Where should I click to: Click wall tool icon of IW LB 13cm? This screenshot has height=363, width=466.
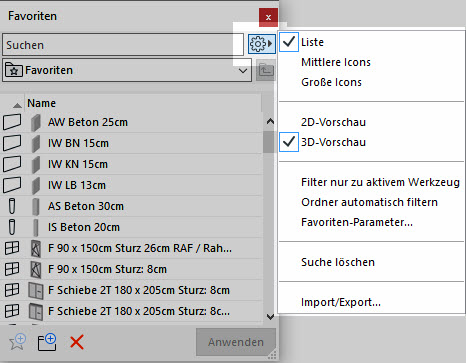(x=12, y=185)
